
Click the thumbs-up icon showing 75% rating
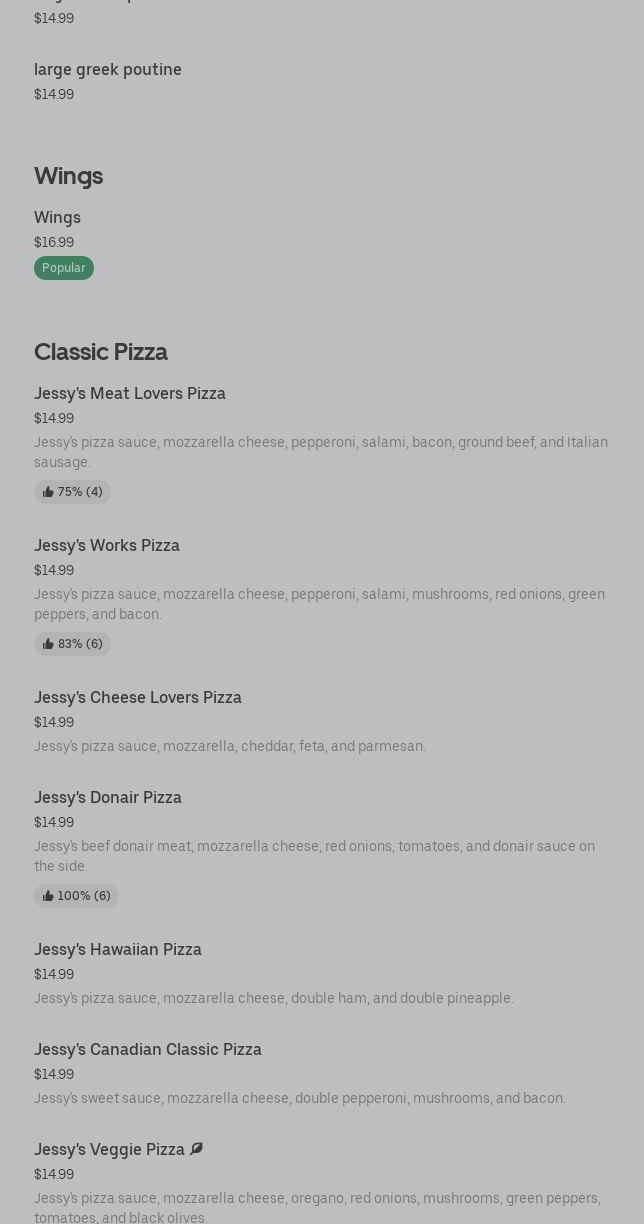click(x=48, y=492)
